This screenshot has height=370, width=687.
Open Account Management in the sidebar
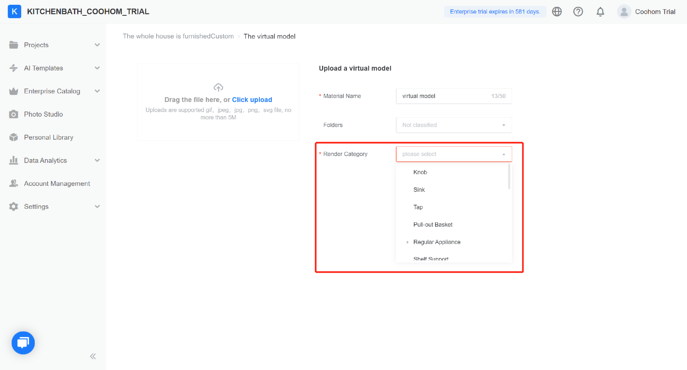click(57, 183)
